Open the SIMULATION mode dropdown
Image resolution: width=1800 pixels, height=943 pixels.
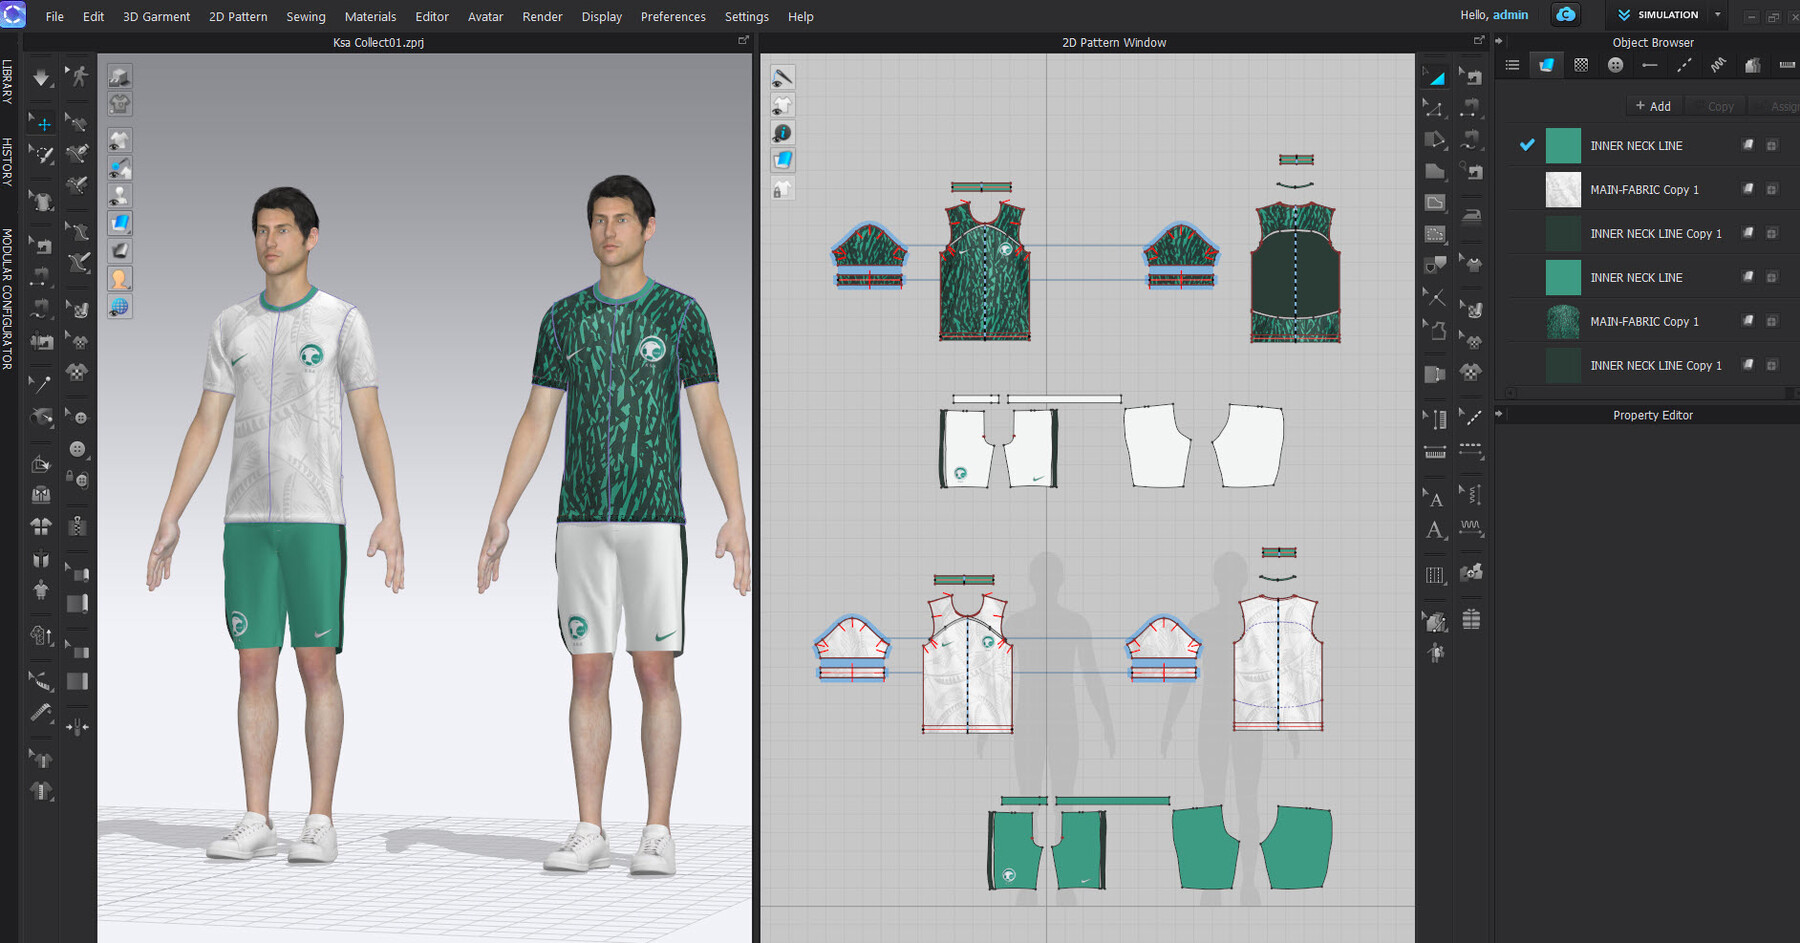[1718, 14]
